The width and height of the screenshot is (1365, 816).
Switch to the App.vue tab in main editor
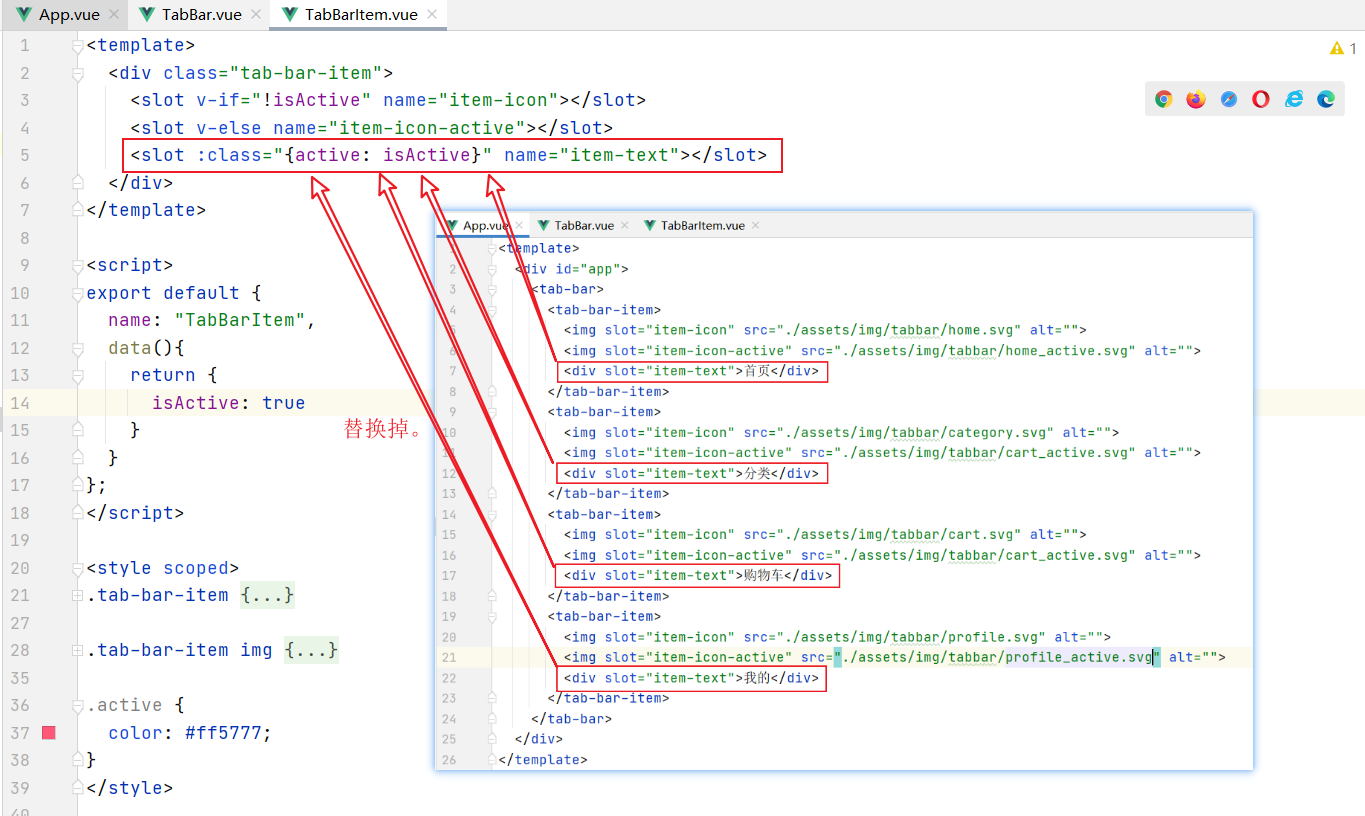point(67,15)
